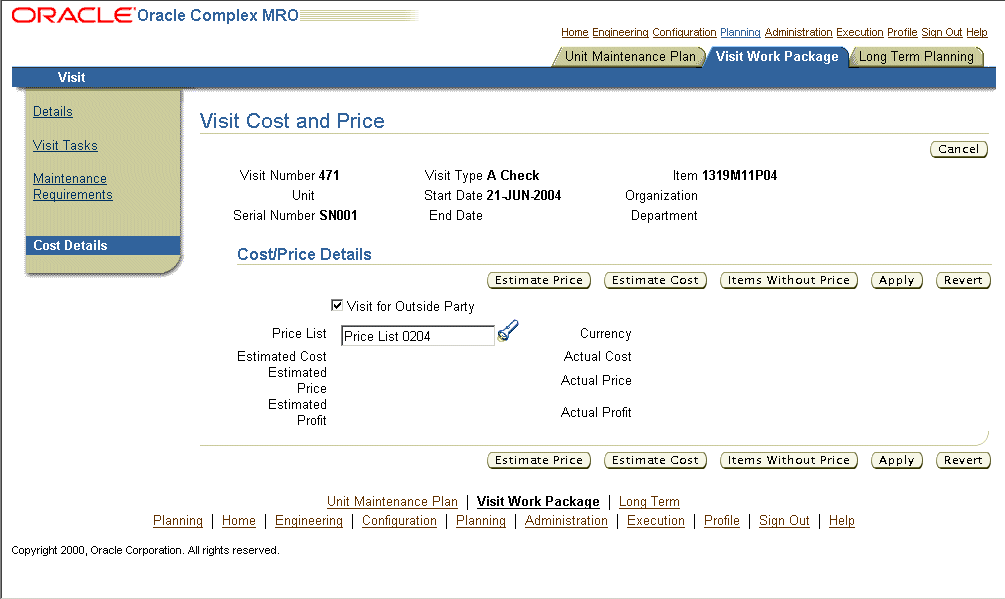The height and width of the screenshot is (599, 1005).
Task: Click the Serial Number value SN001
Action: pos(338,215)
